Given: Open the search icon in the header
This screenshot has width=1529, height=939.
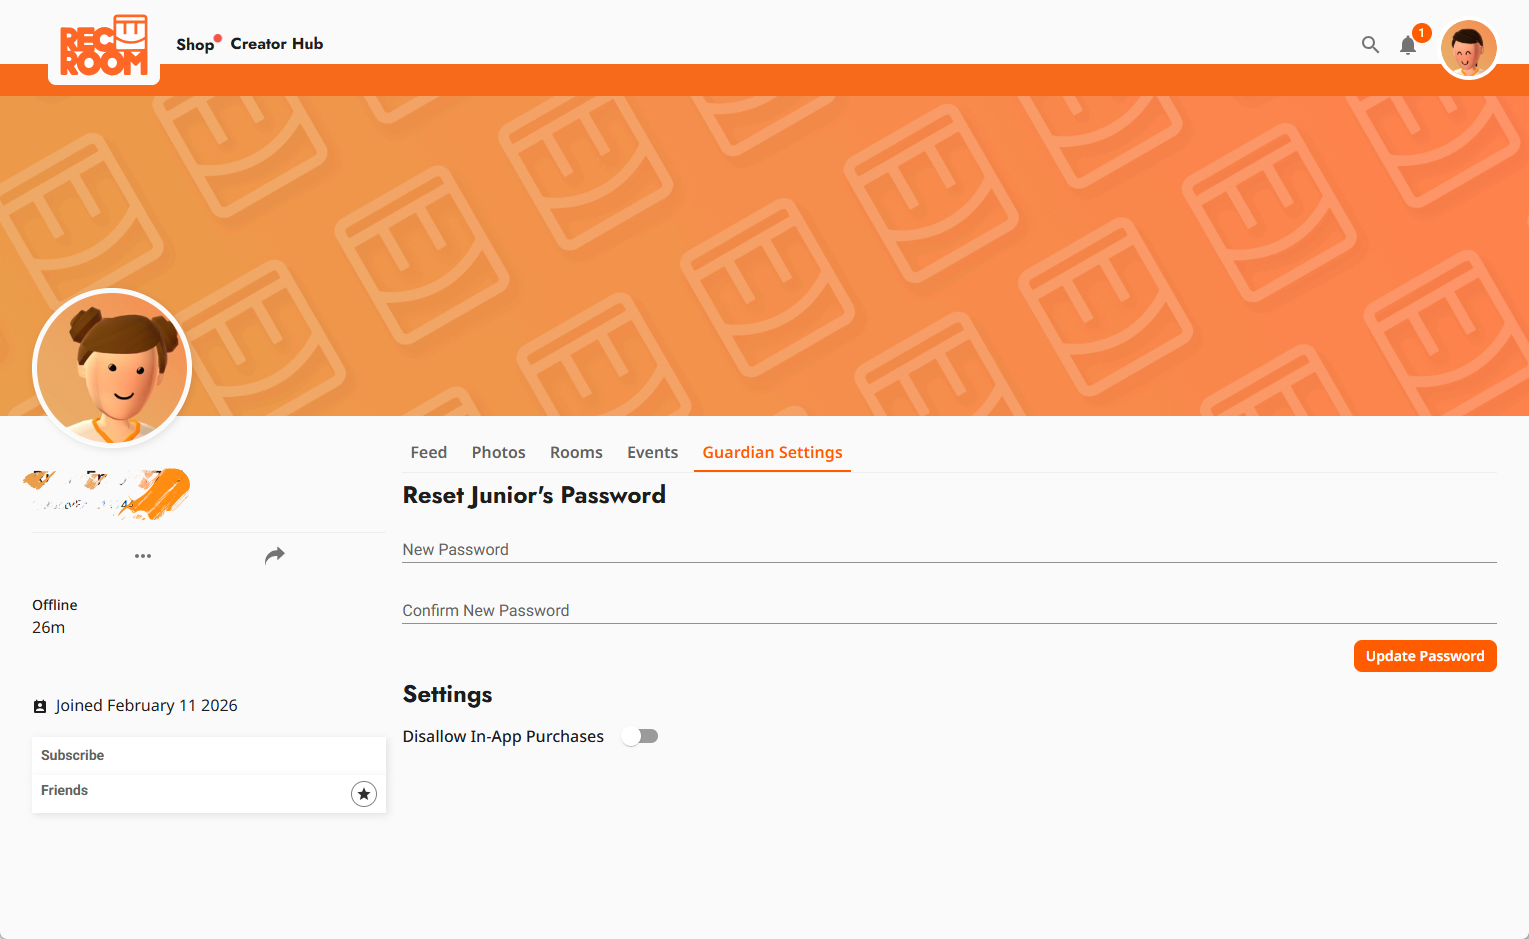Looking at the screenshot, I should click(1369, 44).
